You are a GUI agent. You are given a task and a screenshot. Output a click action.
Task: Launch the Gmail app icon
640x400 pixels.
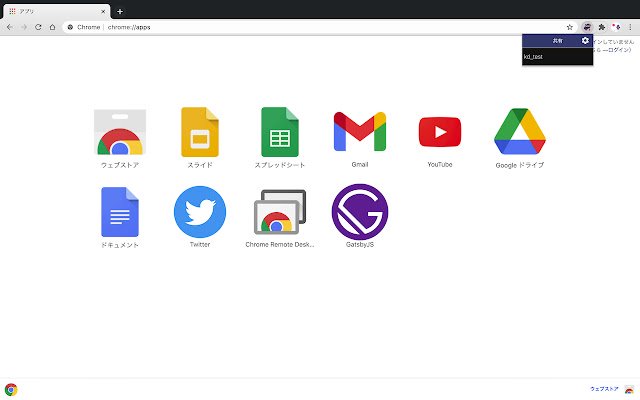[360, 131]
